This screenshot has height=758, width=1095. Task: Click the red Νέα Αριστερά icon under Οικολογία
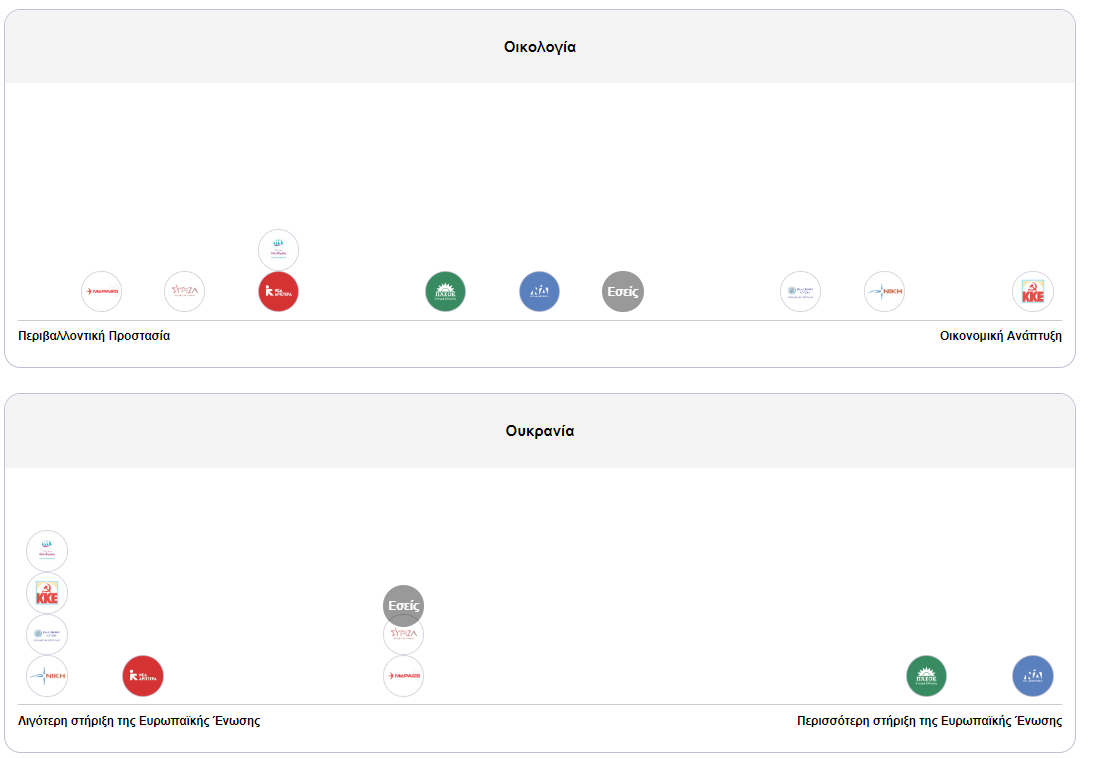[278, 292]
